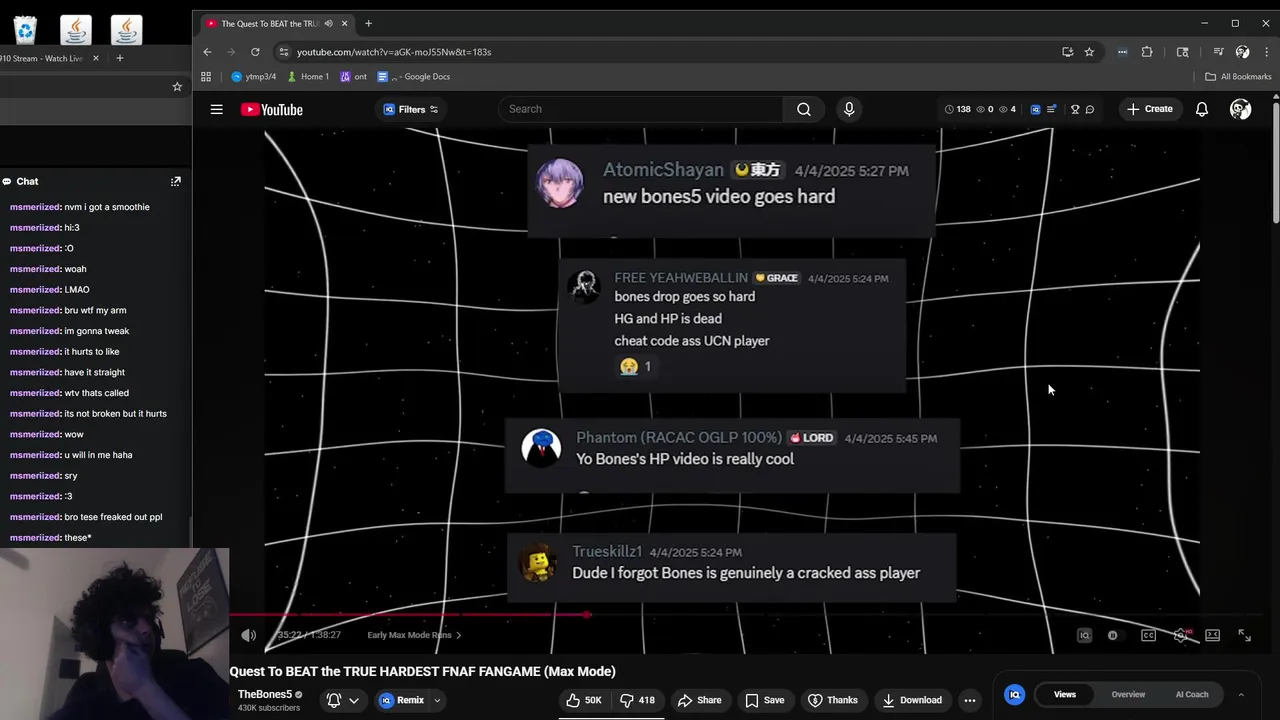The height and width of the screenshot is (720, 1280).
Task: Open the vidIQ Filters button
Action: (410, 110)
